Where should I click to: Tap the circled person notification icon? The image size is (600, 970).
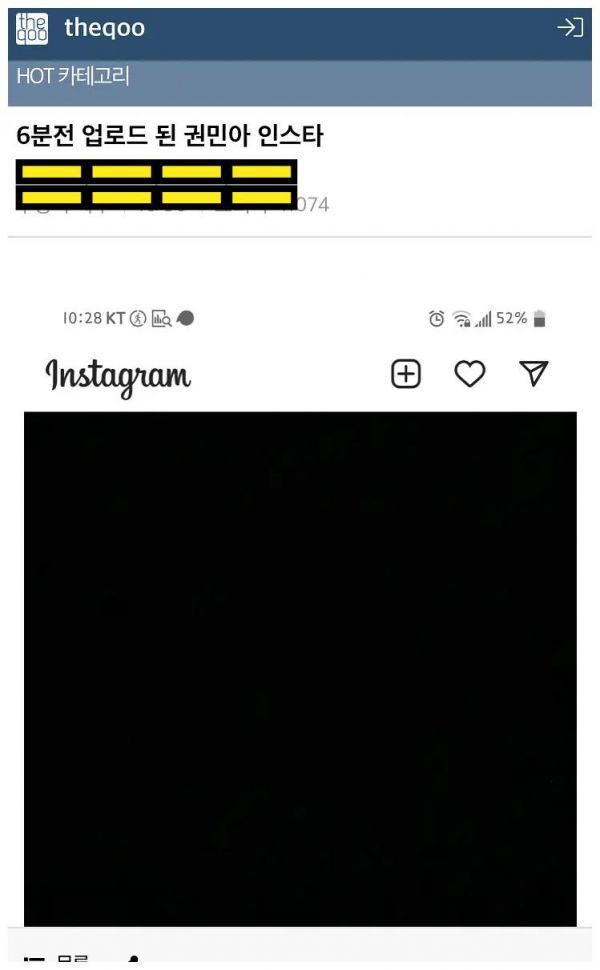coord(137,318)
